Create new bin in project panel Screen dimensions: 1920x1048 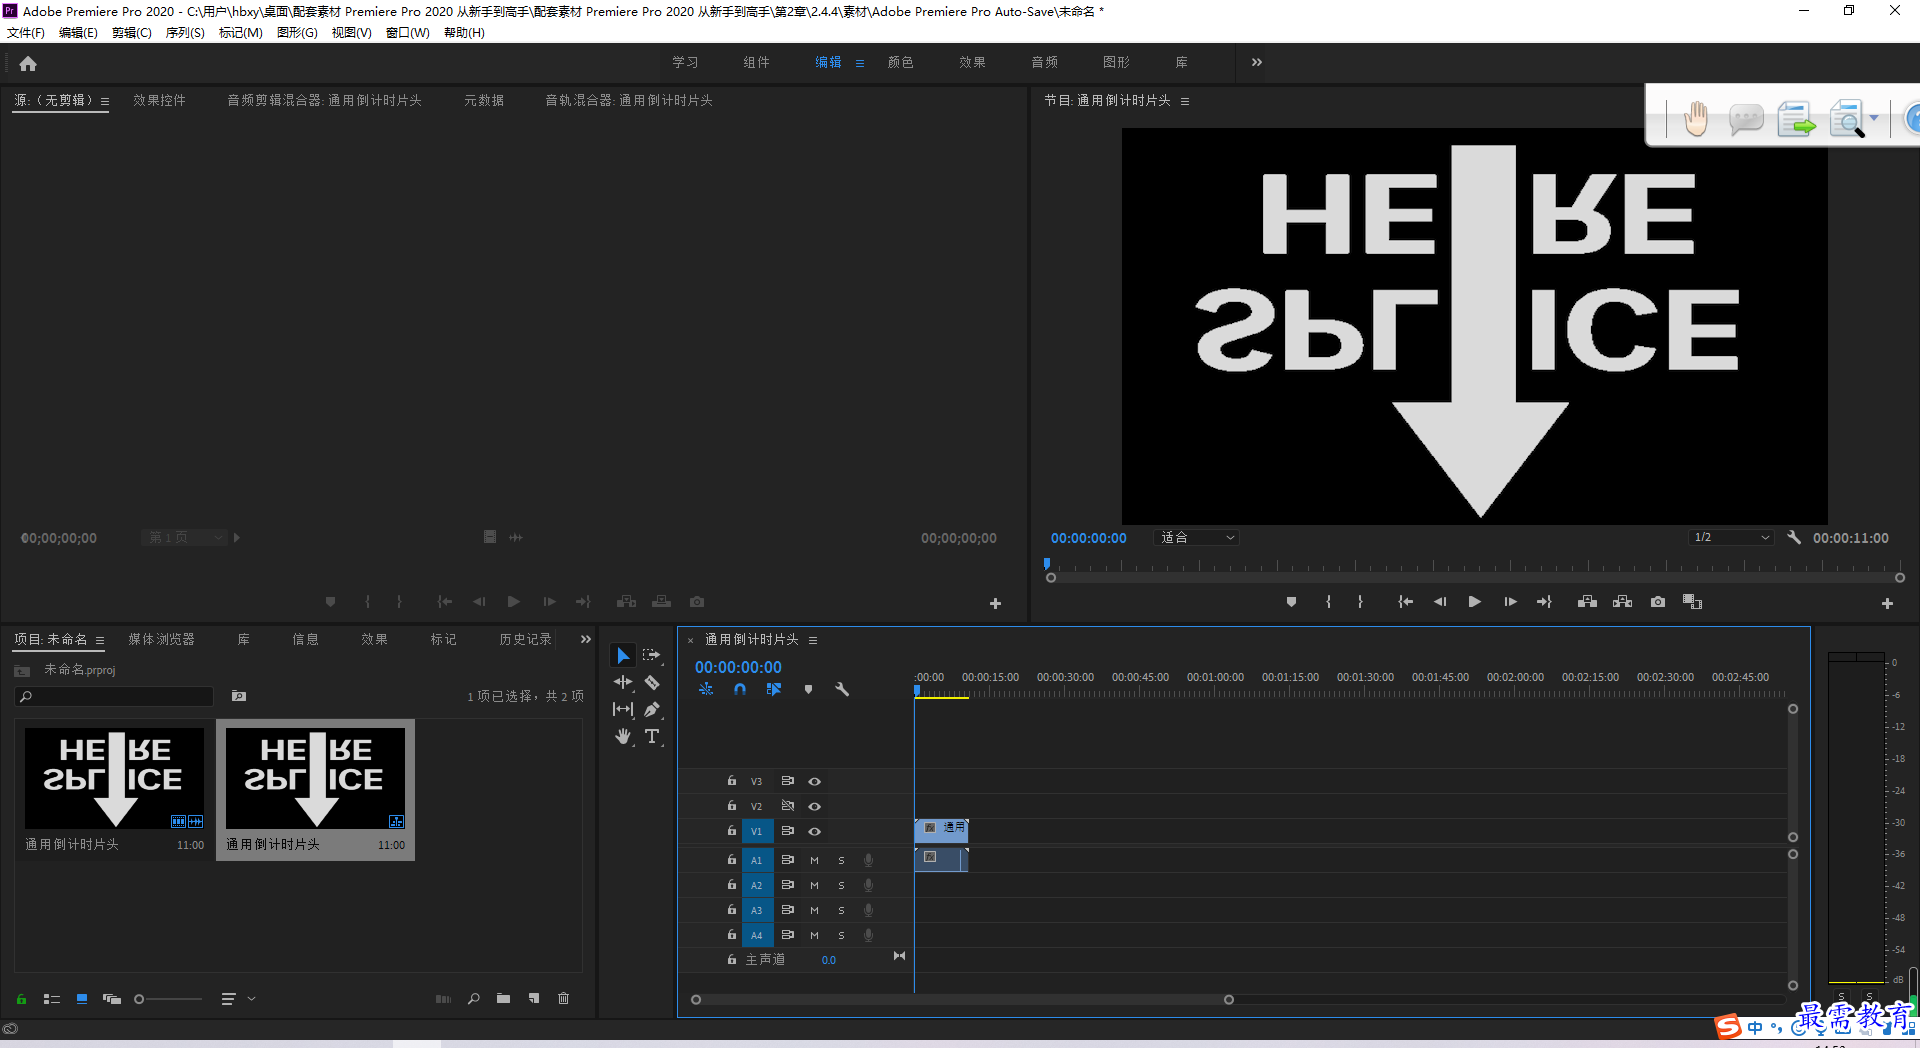tap(503, 999)
